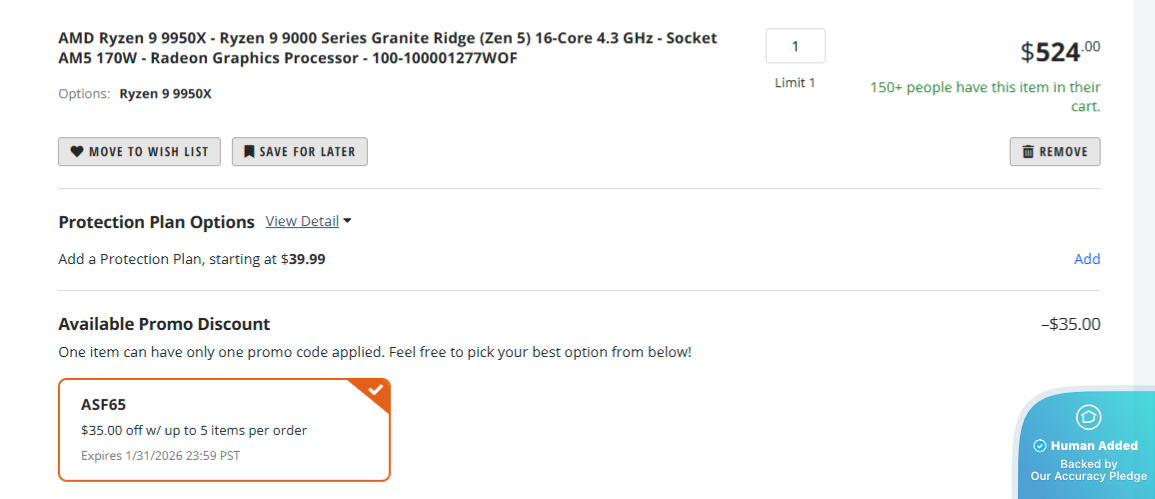Select the ASF65 promo code name
The width and height of the screenshot is (1155, 499).
103,406
